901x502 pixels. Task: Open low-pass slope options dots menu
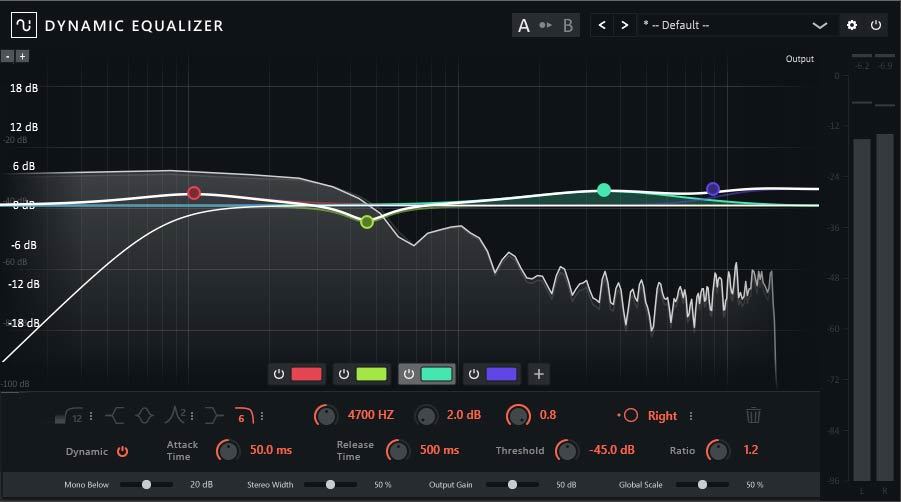click(x=261, y=415)
